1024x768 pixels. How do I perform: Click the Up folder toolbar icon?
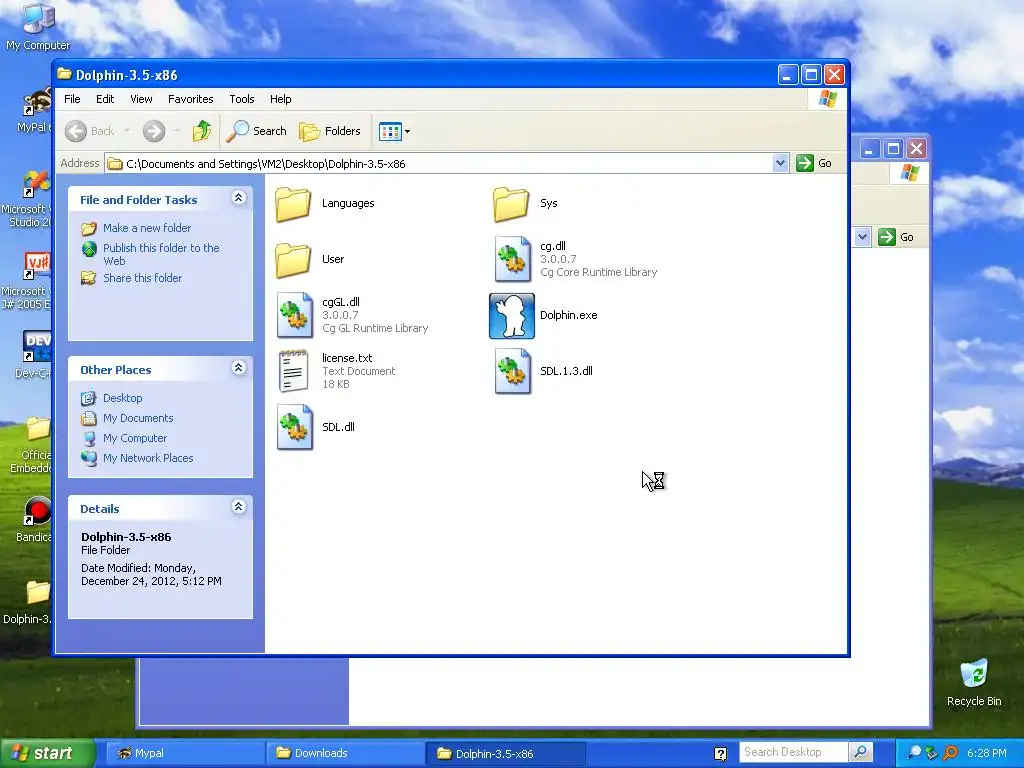202,131
